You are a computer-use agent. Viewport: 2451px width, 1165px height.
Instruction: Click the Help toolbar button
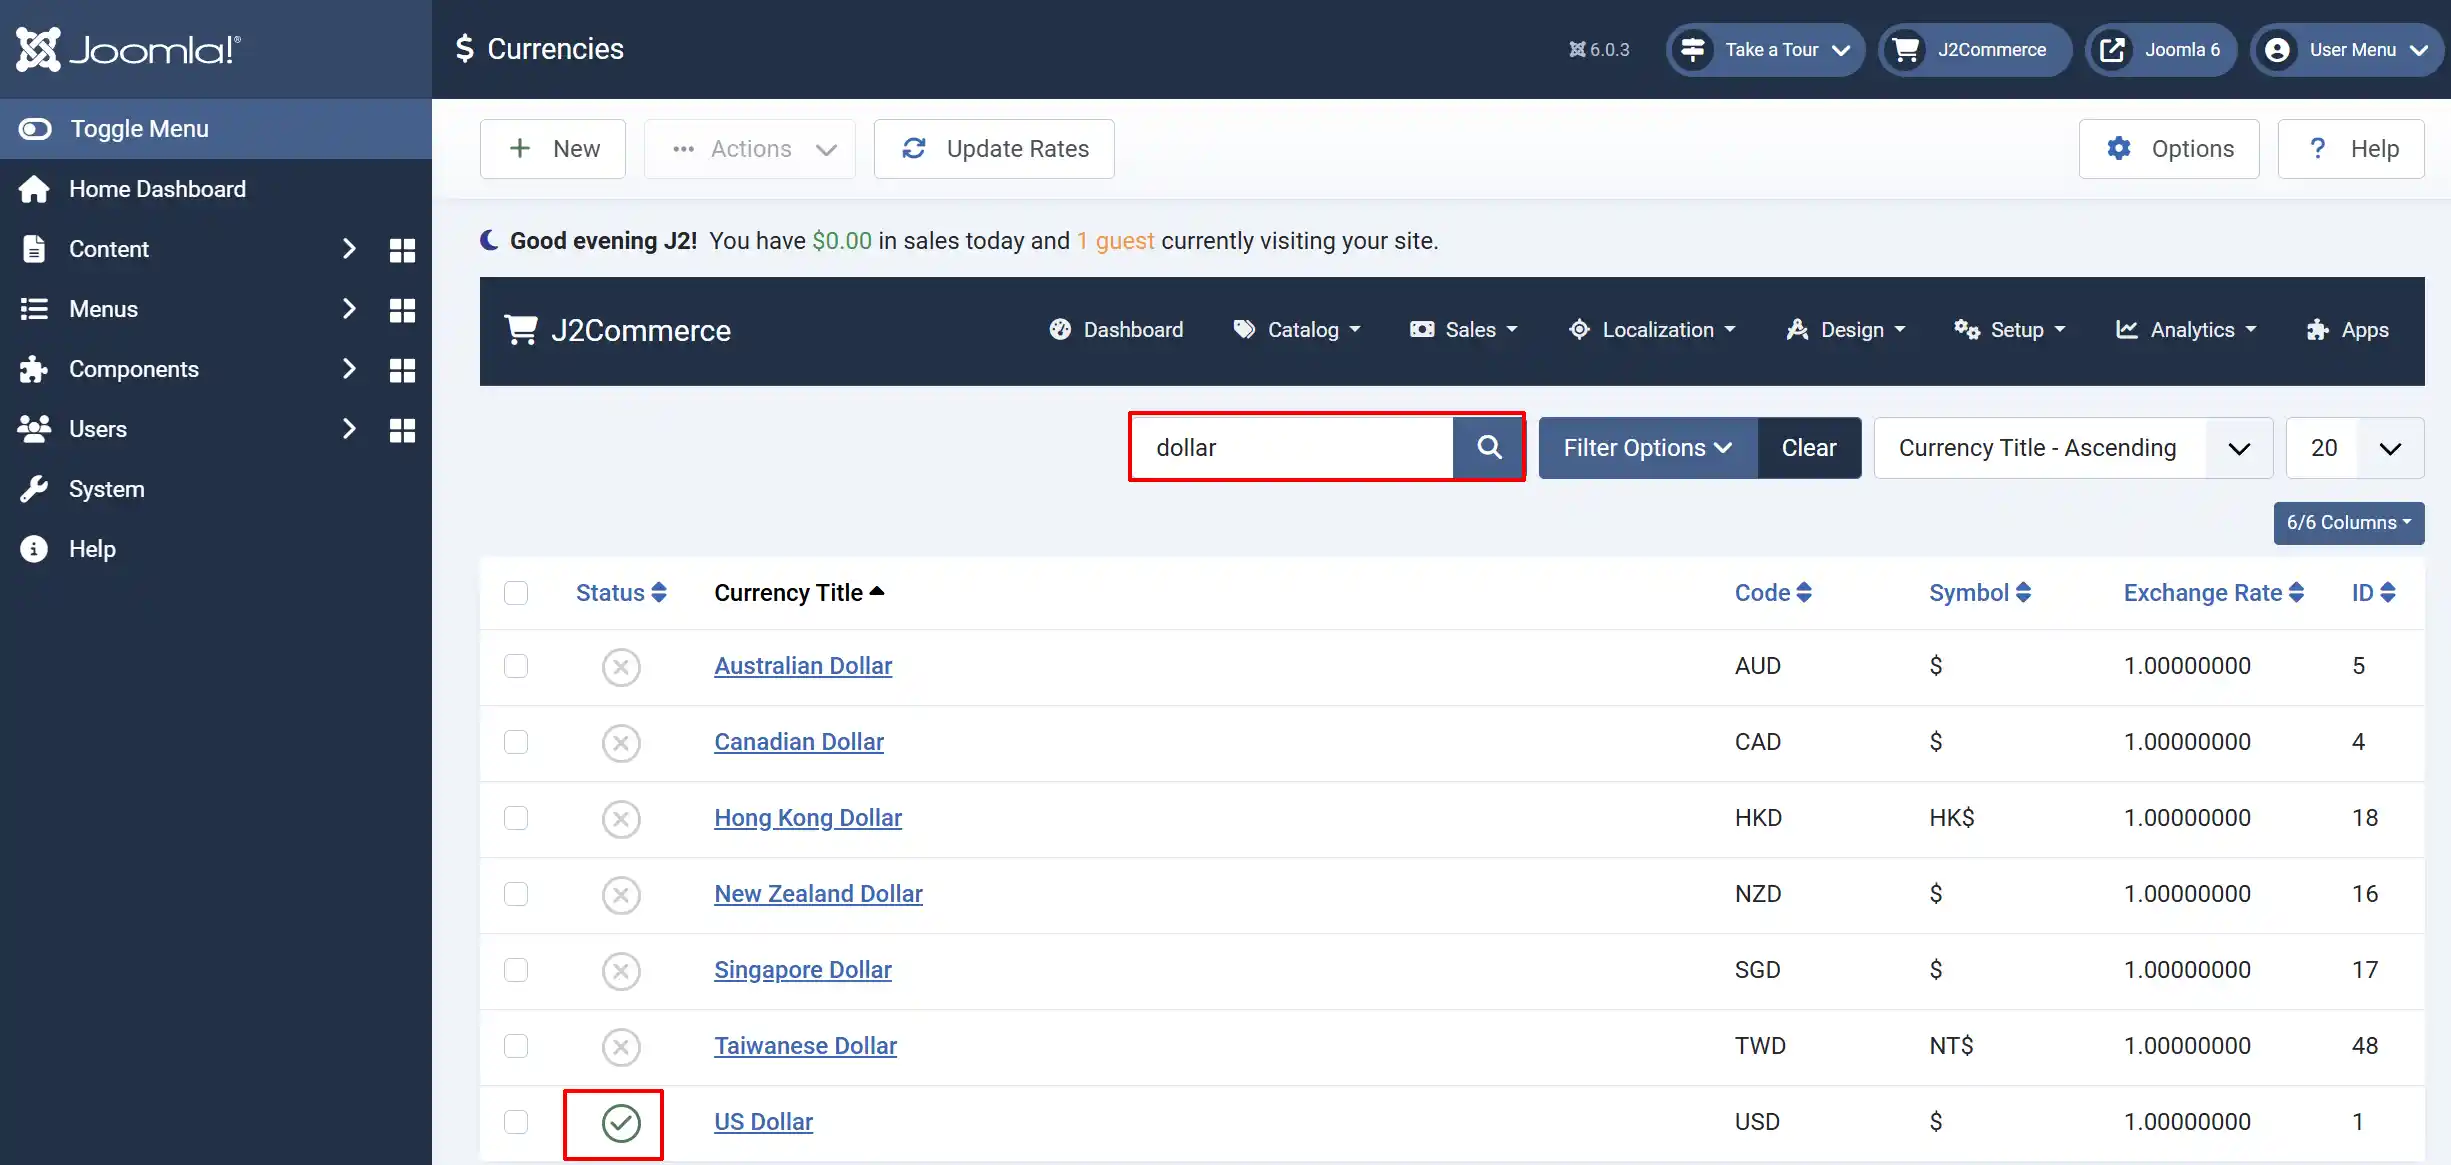tap(2351, 149)
